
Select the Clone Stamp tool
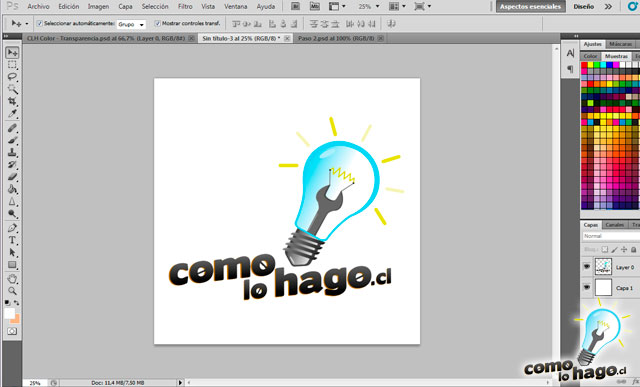click(x=12, y=152)
